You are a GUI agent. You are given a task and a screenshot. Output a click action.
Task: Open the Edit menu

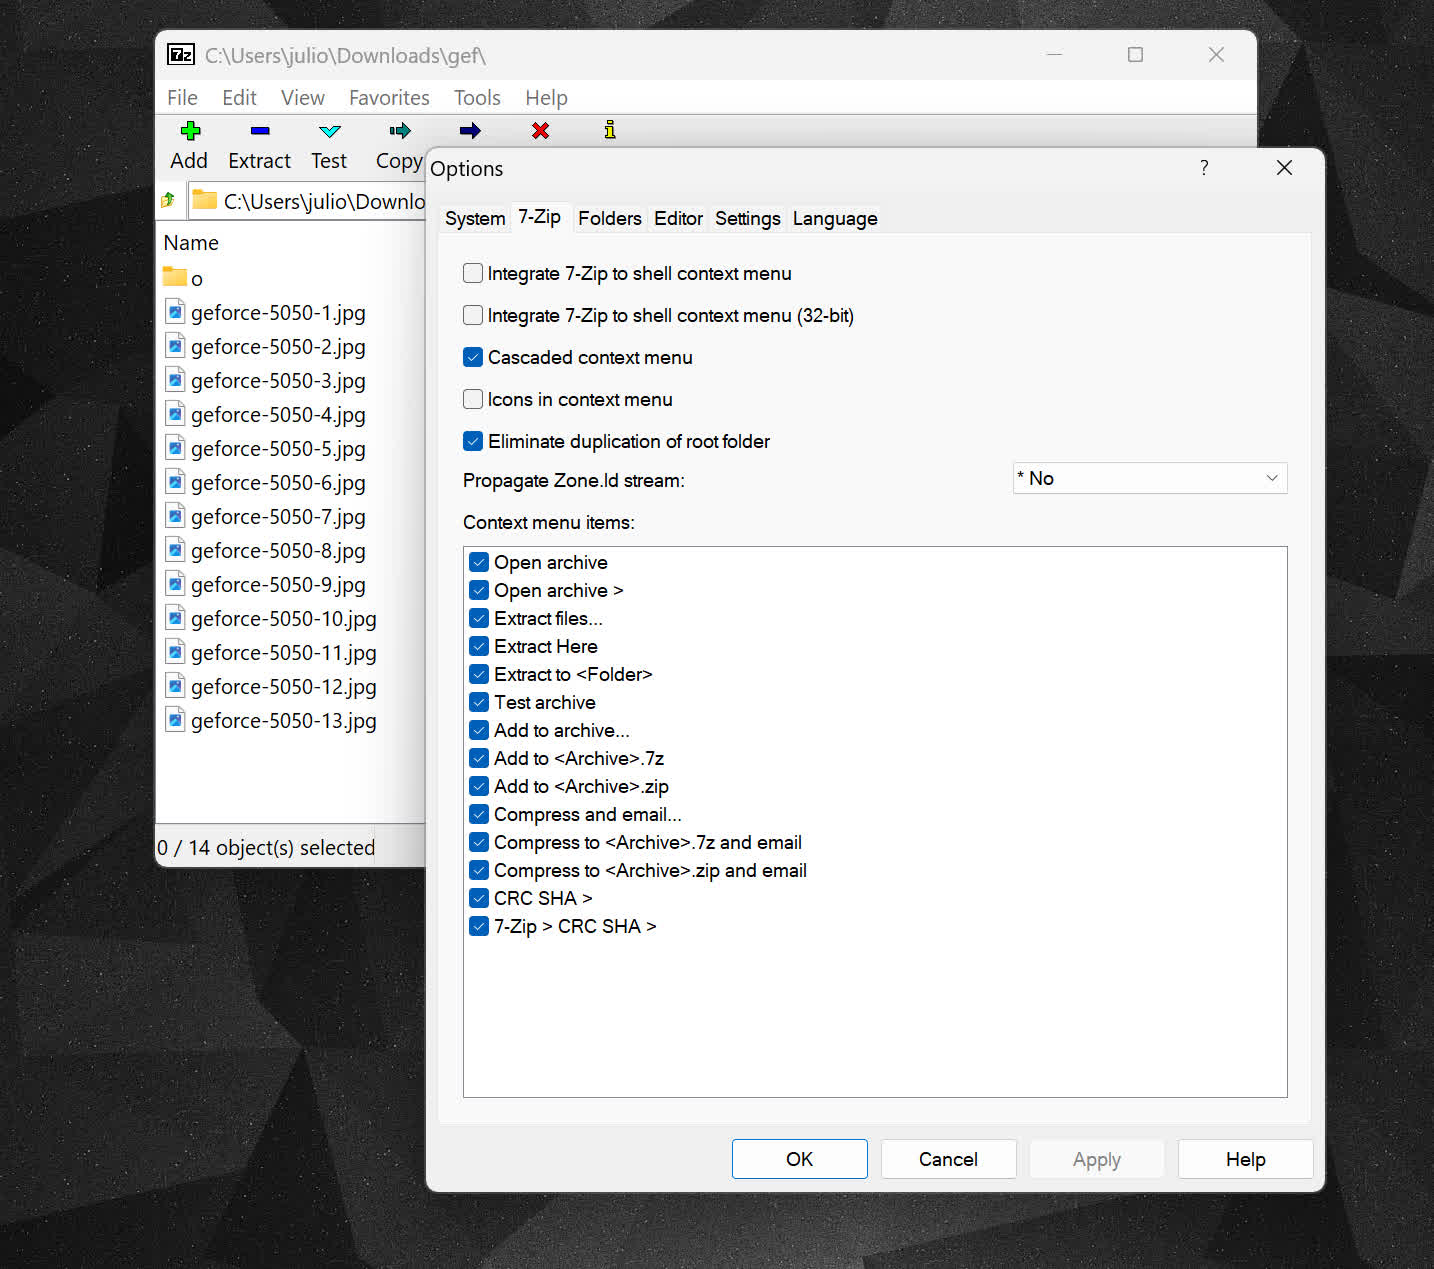(239, 97)
